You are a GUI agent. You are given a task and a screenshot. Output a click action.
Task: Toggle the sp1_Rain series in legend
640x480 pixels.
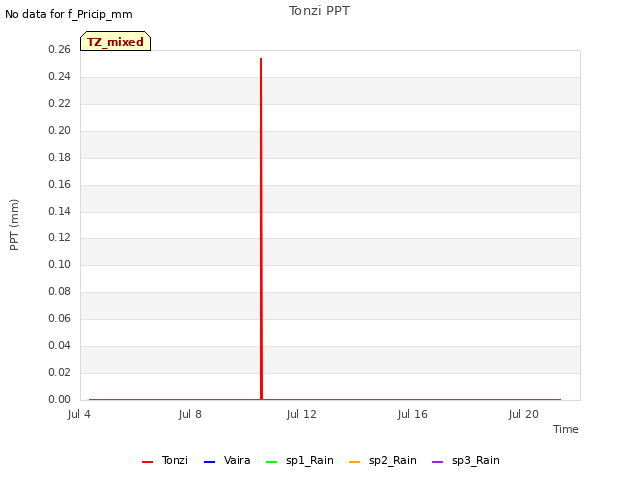300,460
